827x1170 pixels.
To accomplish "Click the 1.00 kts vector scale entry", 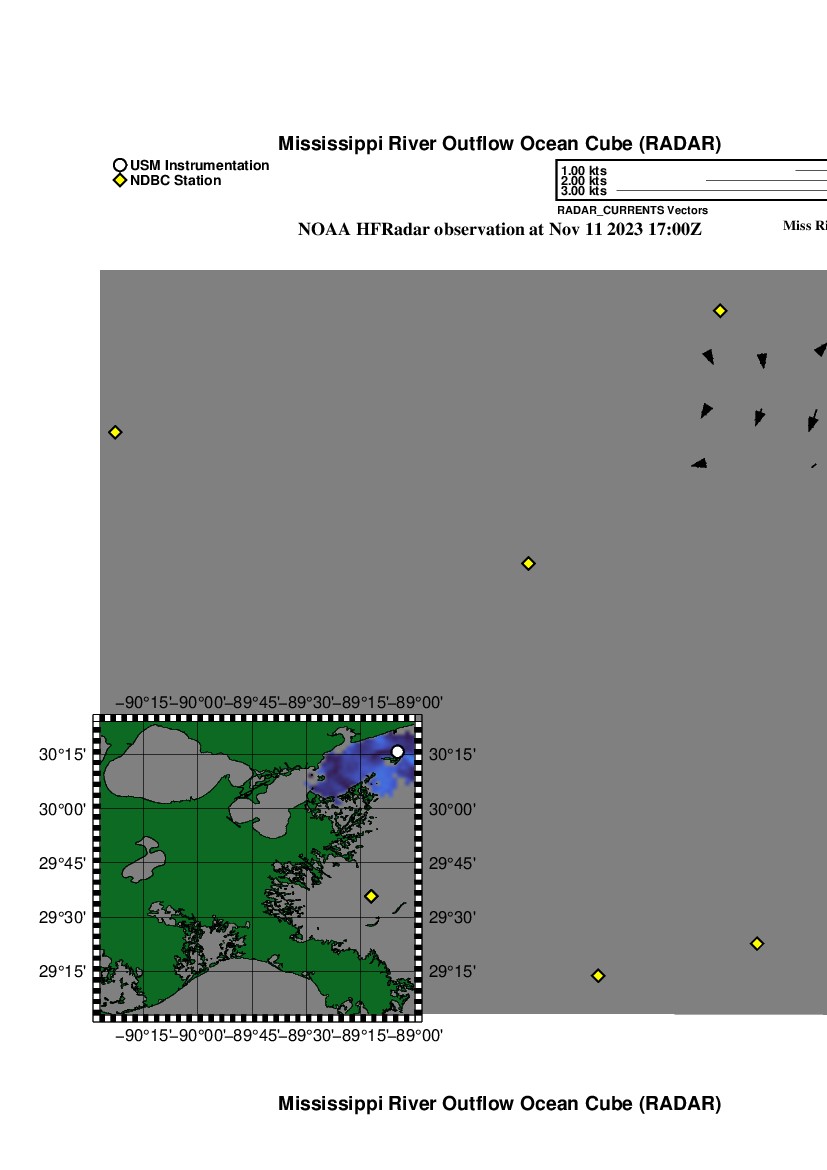I will (x=584, y=171).
